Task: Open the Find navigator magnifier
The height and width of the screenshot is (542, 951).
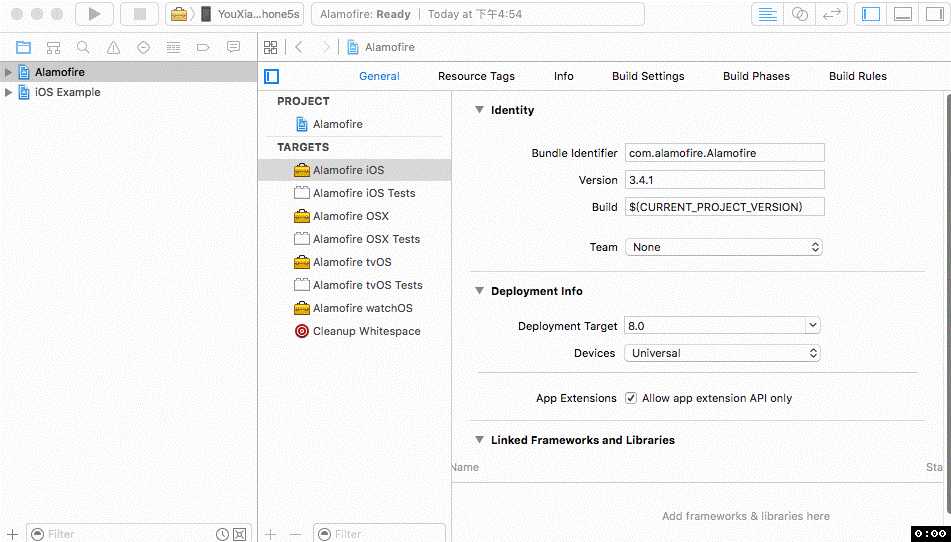Action: [83, 47]
